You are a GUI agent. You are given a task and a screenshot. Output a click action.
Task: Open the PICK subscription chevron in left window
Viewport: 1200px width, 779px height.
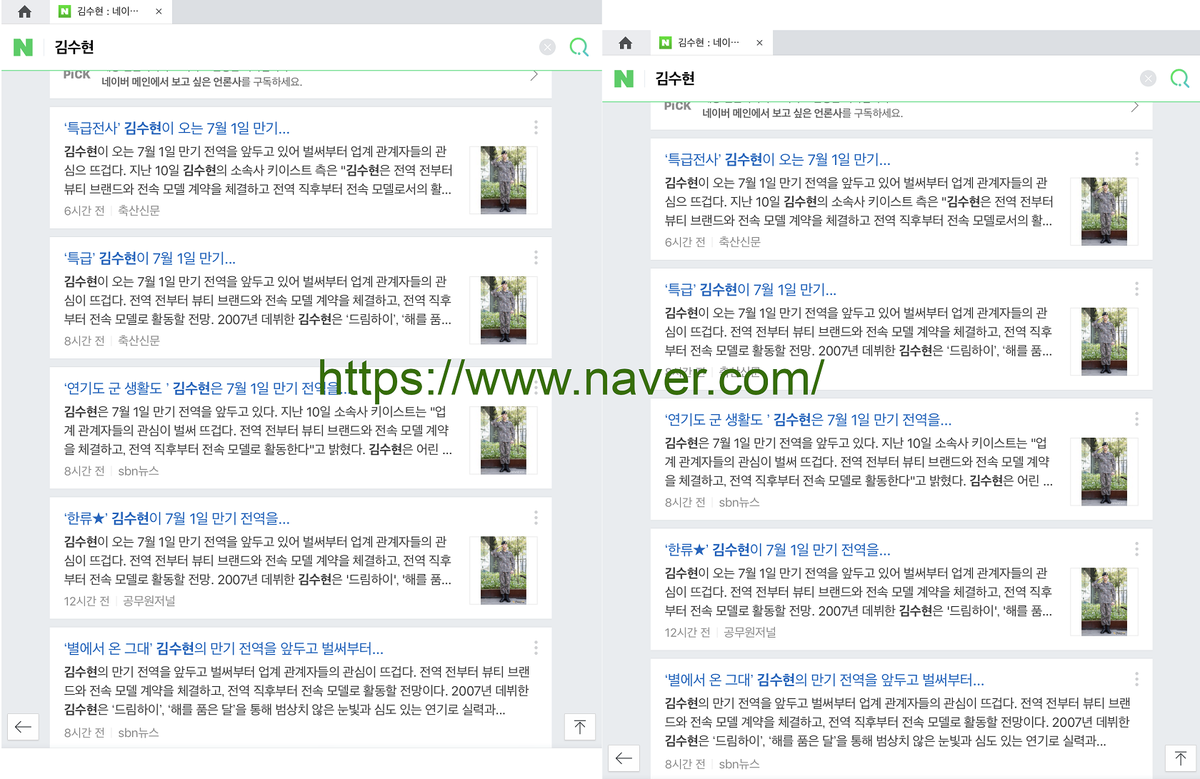[534, 75]
